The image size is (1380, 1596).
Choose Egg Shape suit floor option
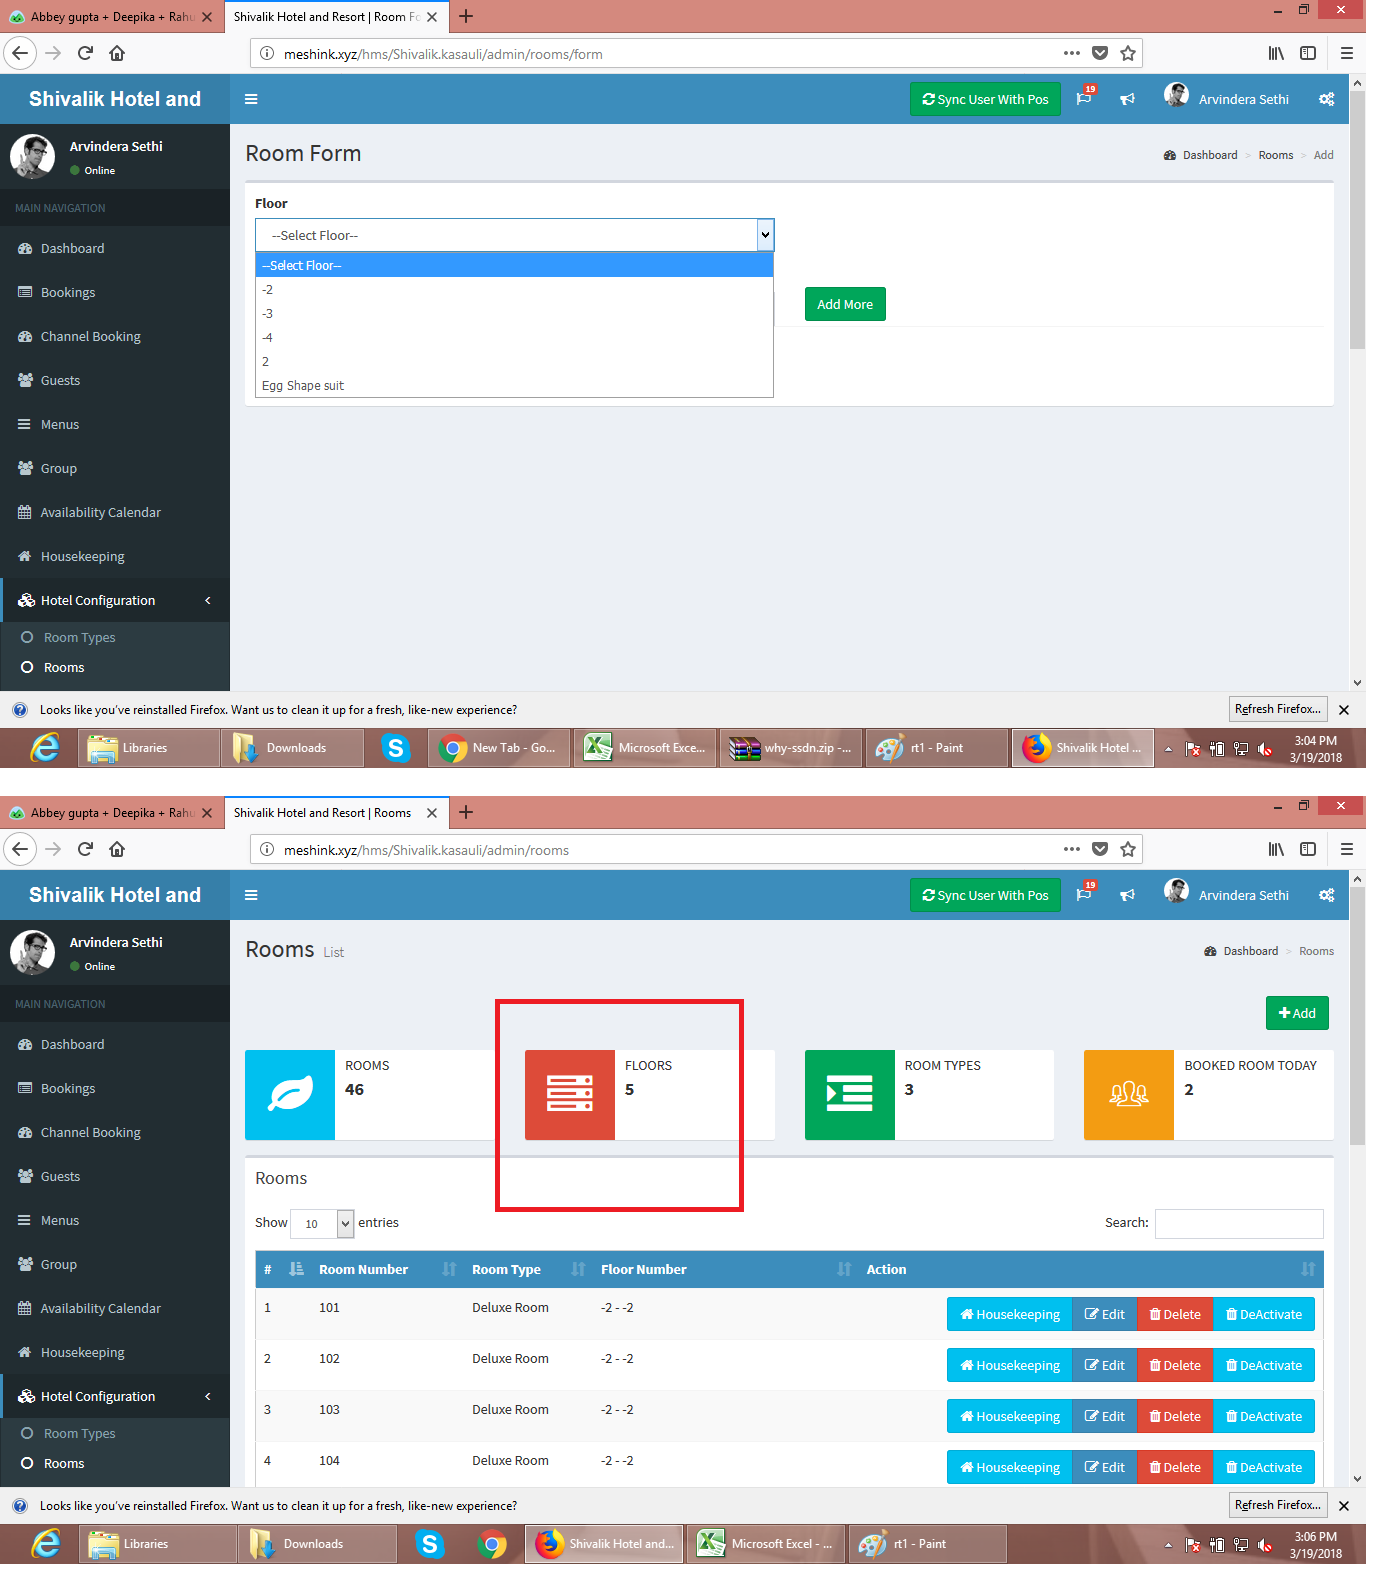(x=514, y=385)
